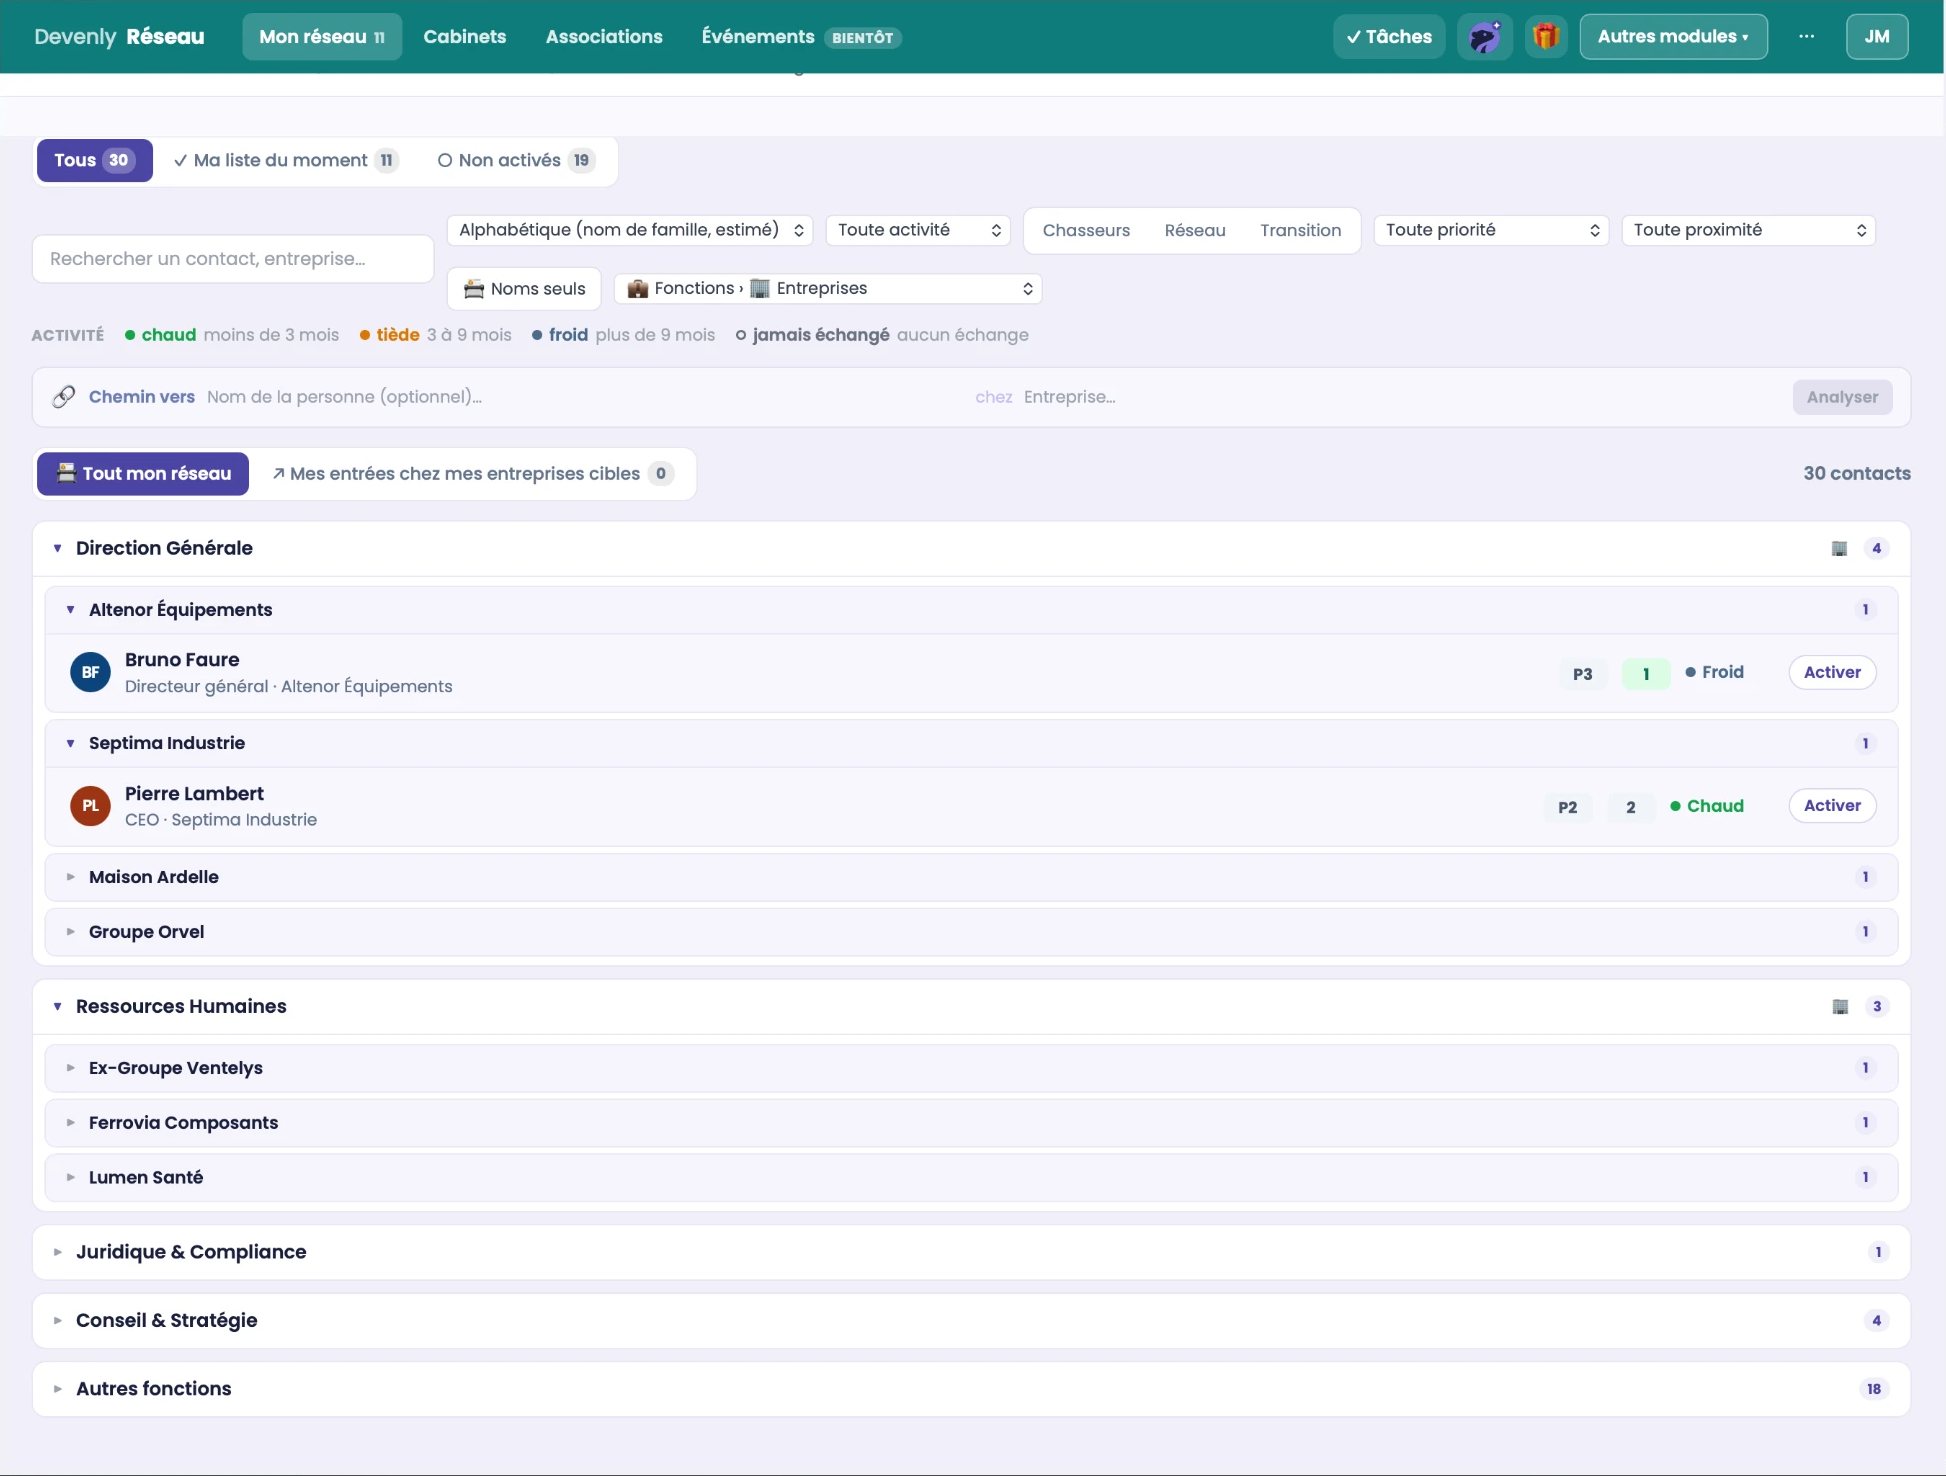Go to the Mon réseau tab
This screenshot has height=1476, width=1946.
point(322,37)
